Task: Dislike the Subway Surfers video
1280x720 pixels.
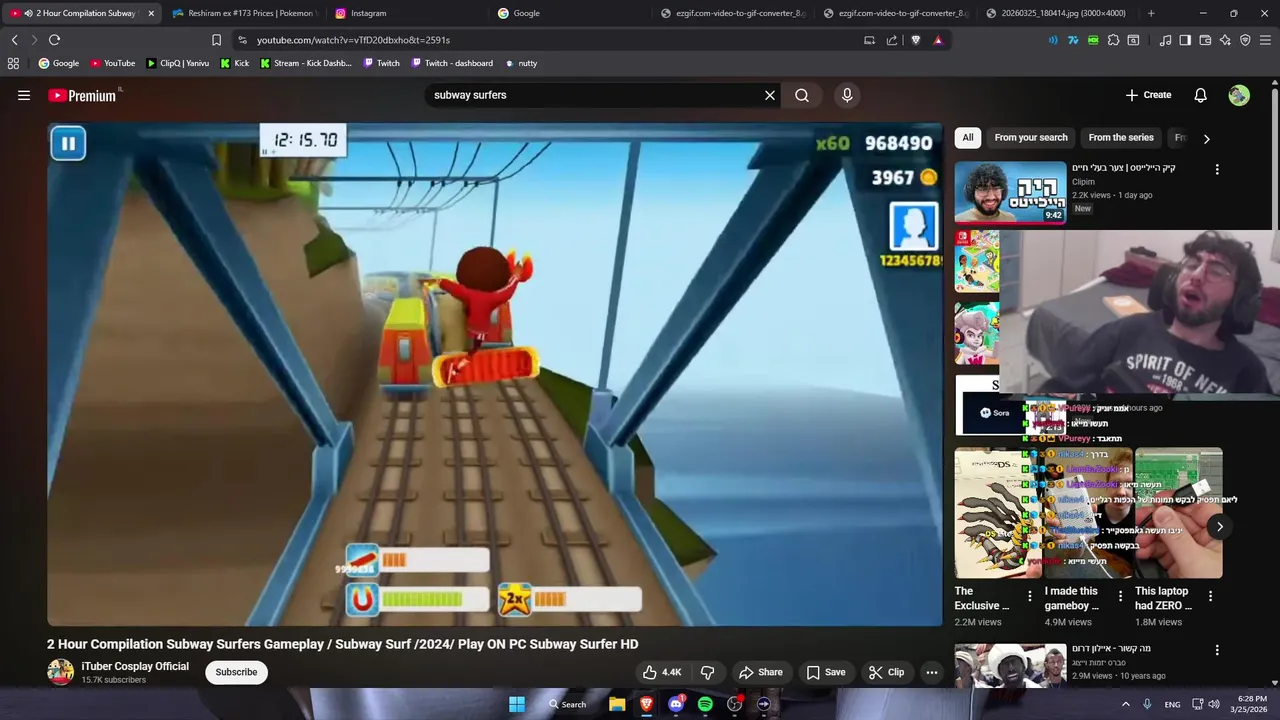Action: 707,672
